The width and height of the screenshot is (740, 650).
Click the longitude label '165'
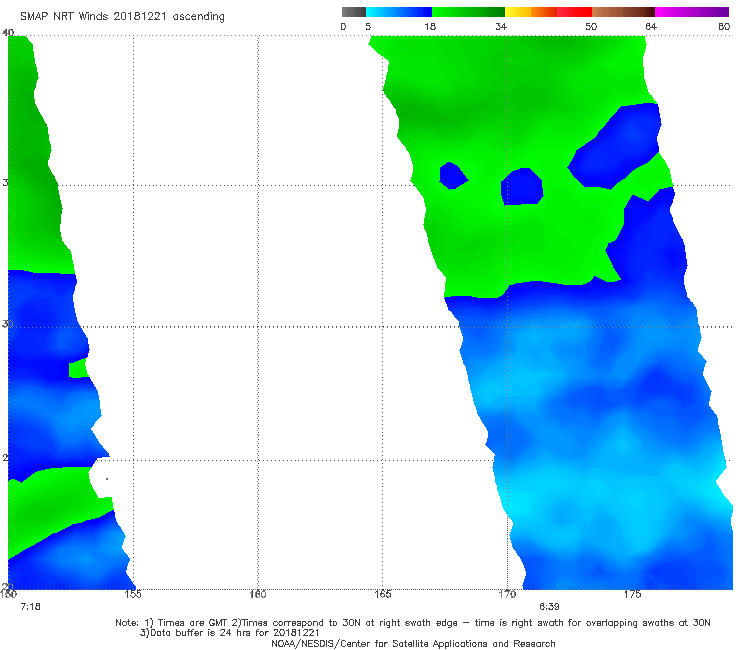coord(382,594)
